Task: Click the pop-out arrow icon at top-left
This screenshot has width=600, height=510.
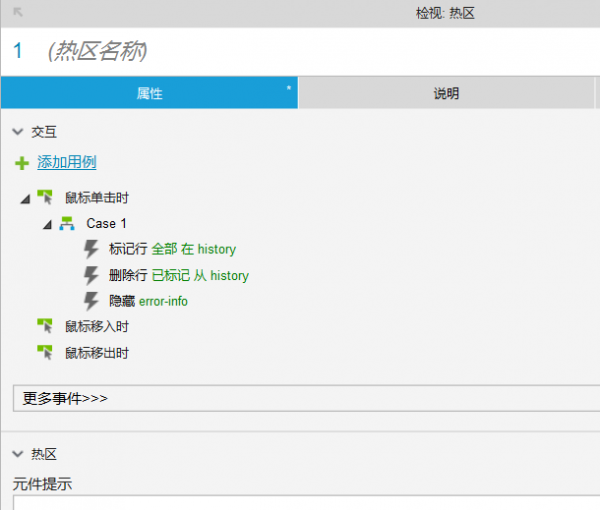Action: pyautogui.click(x=17, y=12)
